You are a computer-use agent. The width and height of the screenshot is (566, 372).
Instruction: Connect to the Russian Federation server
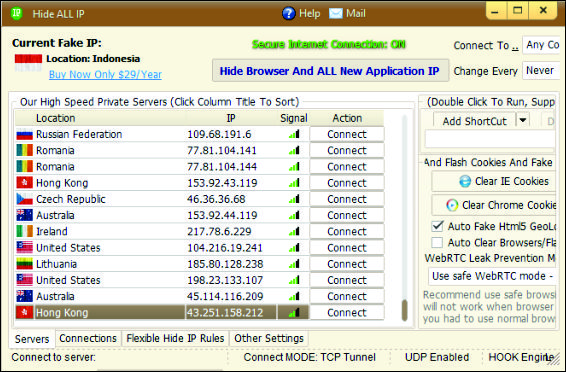tap(347, 134)
